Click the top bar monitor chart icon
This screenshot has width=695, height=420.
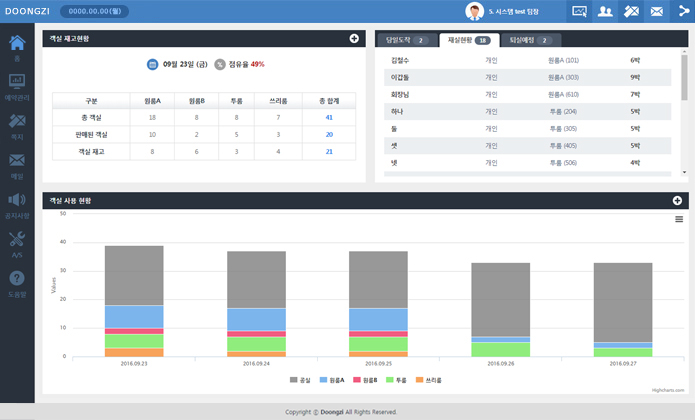[579, 11]
